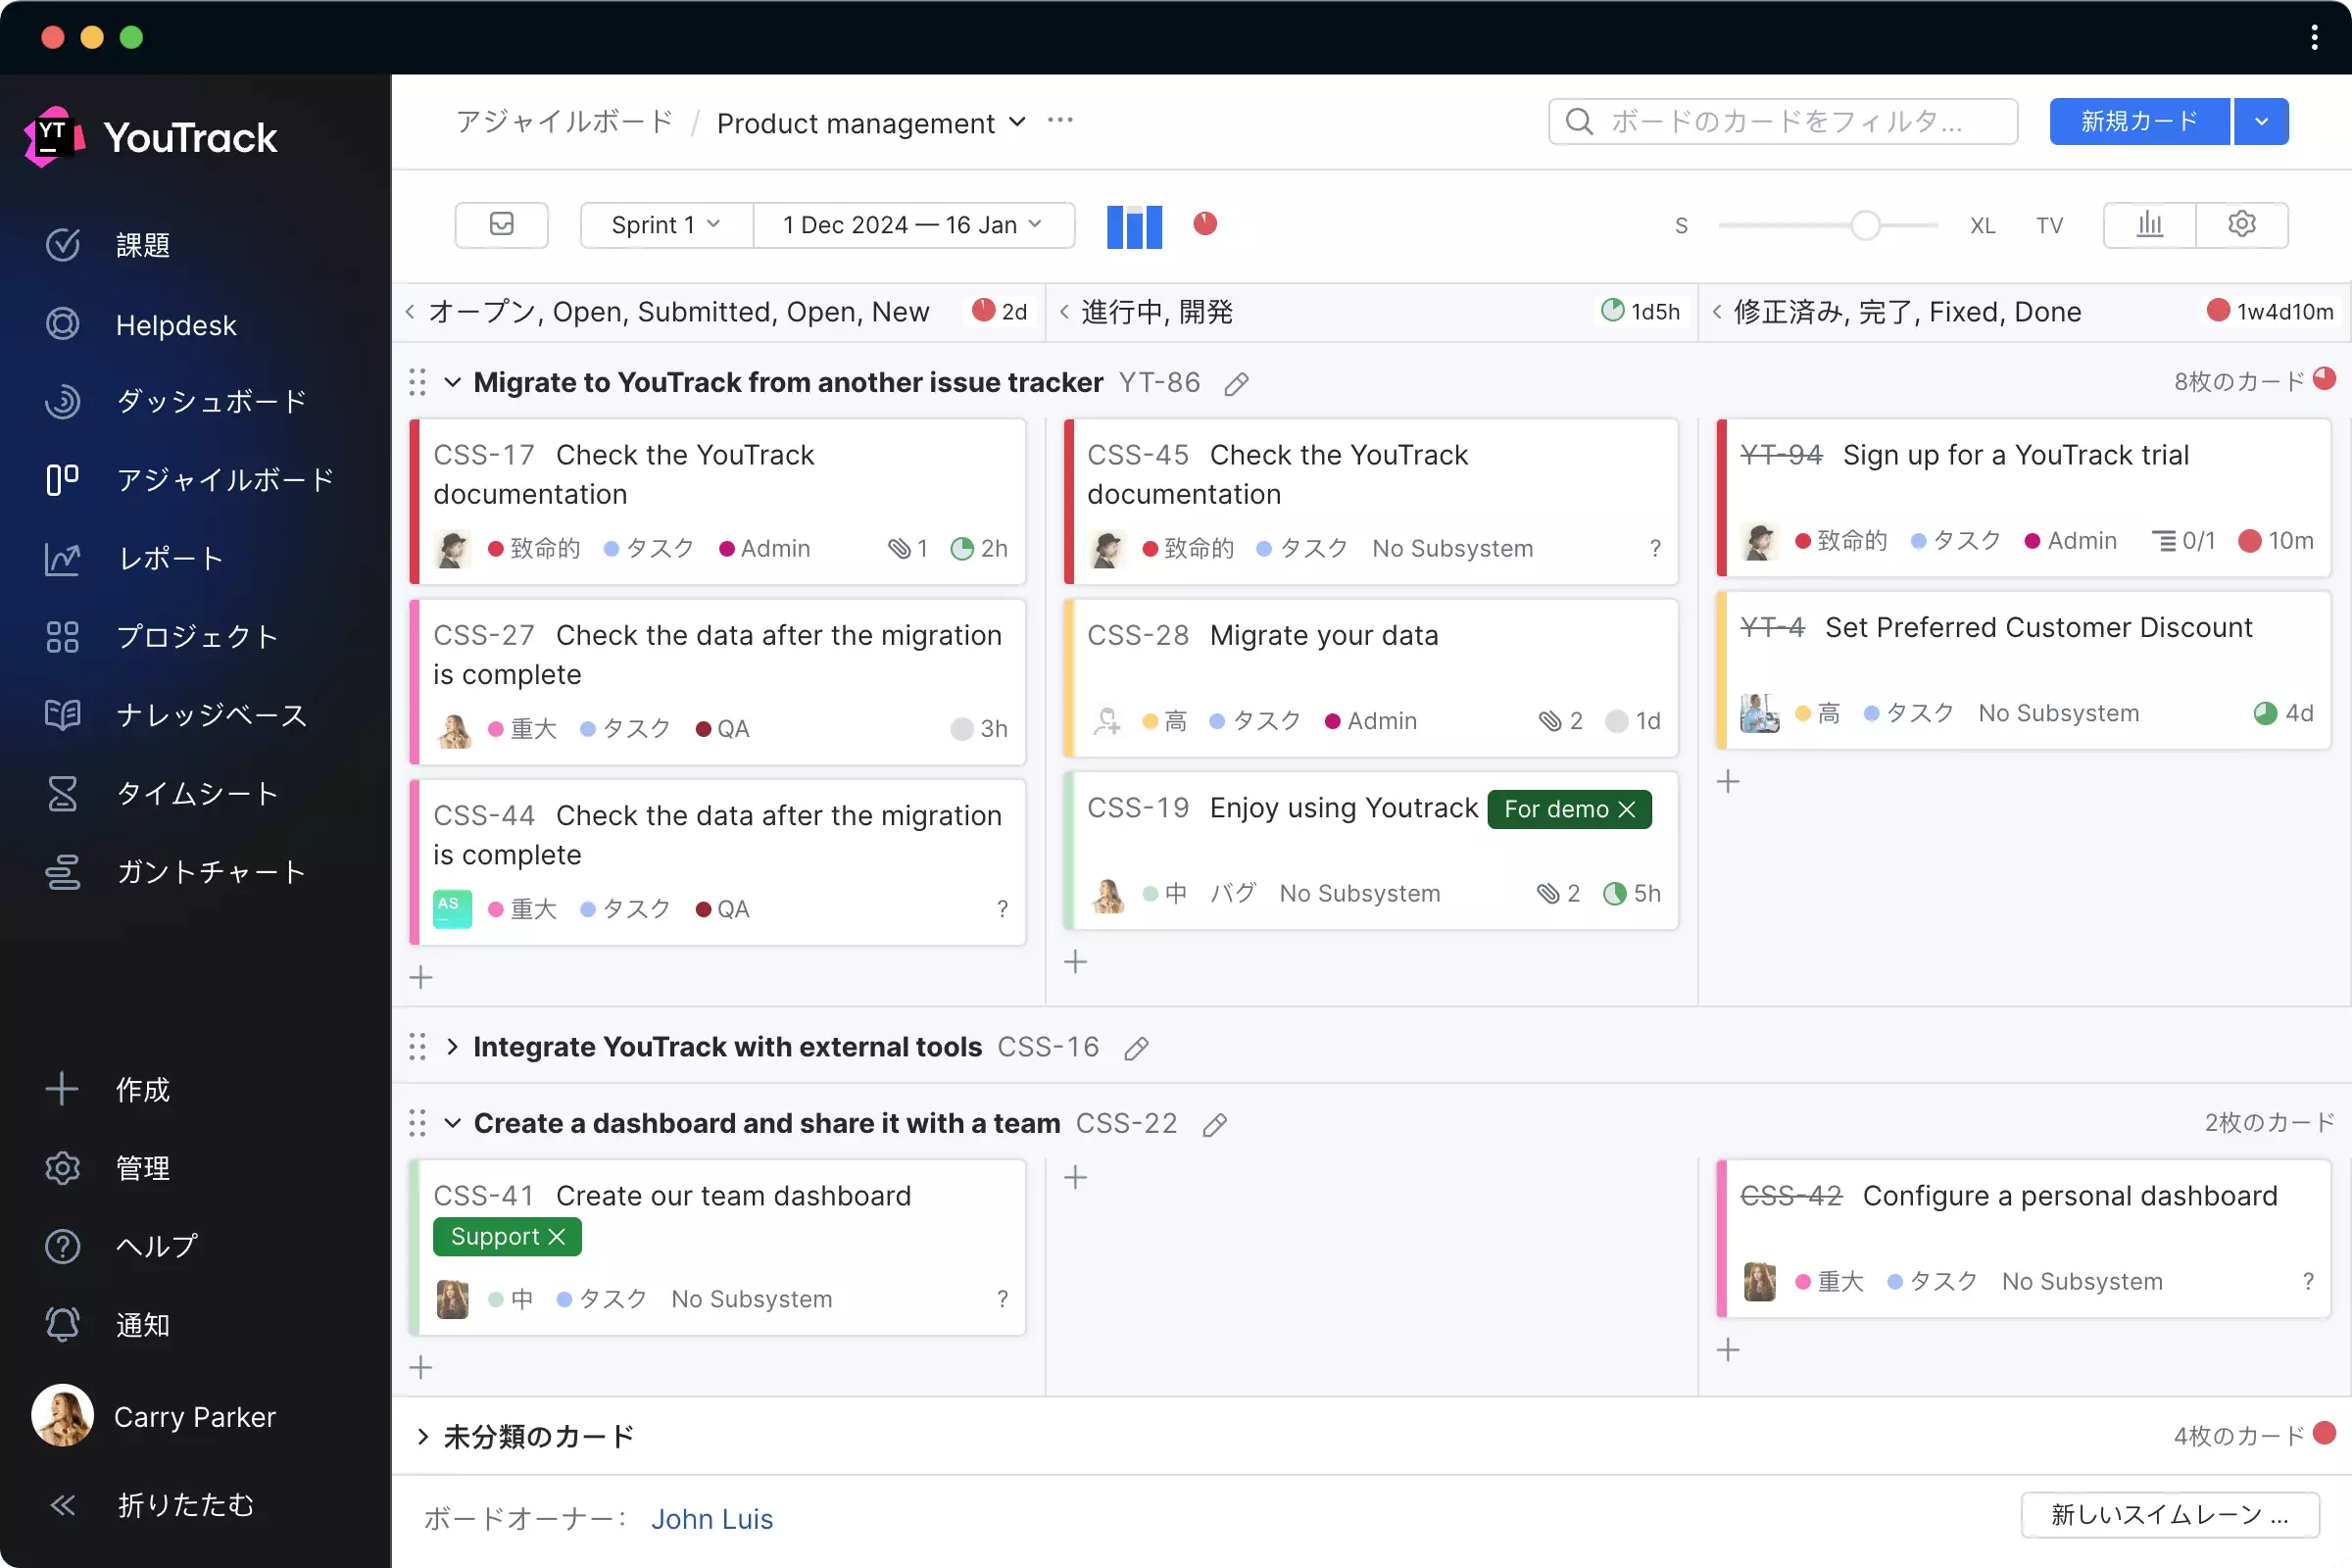Screen dimensions: 2352x1568
Task: Remove the Support tag on CSS-41
Action: click(558, 1237)
